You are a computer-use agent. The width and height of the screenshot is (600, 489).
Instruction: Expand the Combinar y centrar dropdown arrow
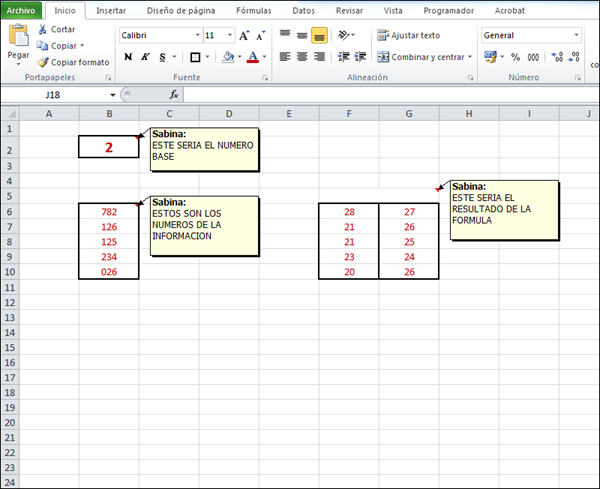click(470, 57)
